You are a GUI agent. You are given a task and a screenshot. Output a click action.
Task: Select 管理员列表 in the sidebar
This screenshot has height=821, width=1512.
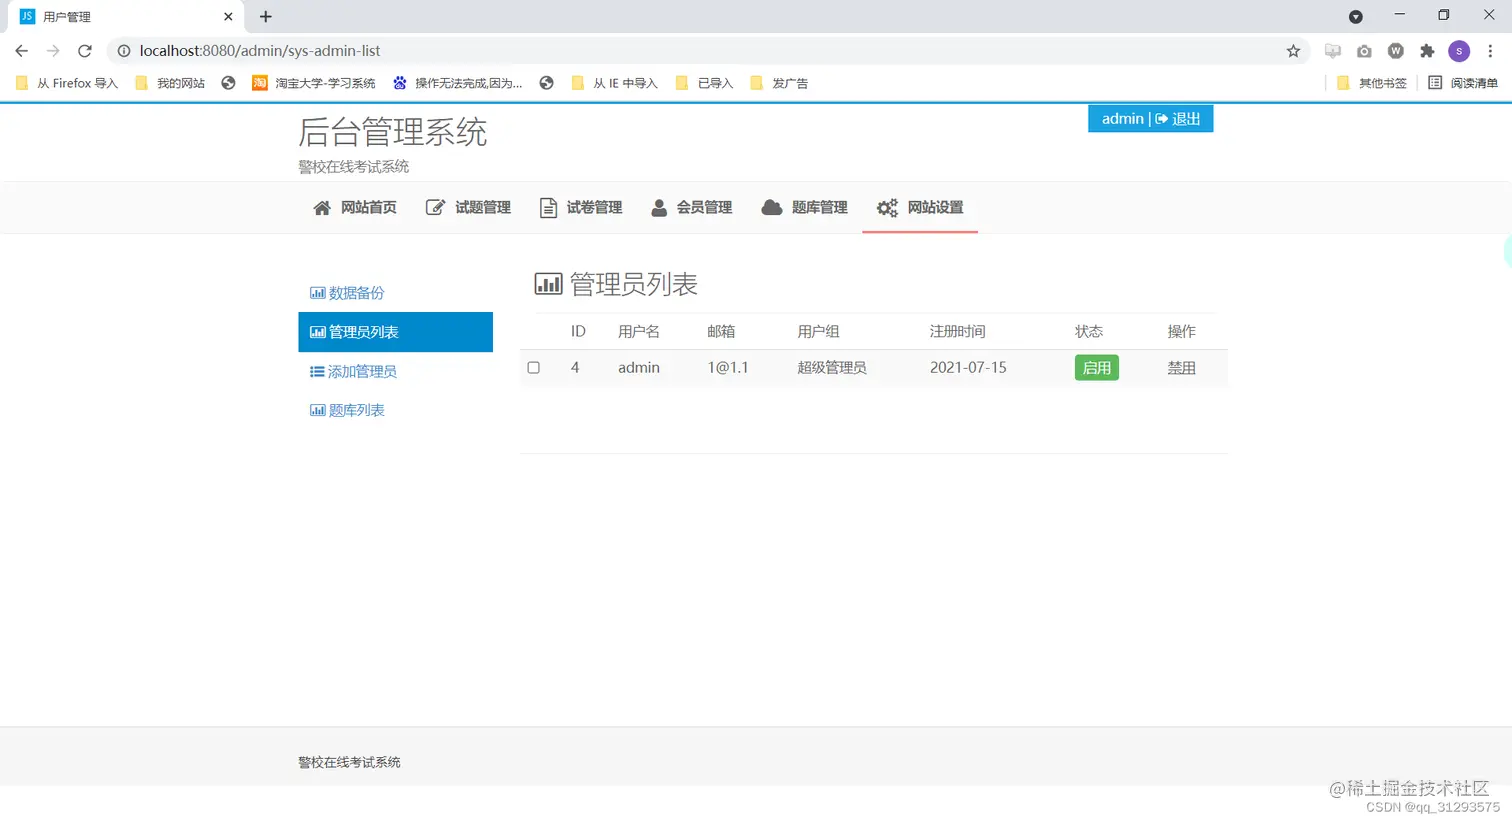395,332
